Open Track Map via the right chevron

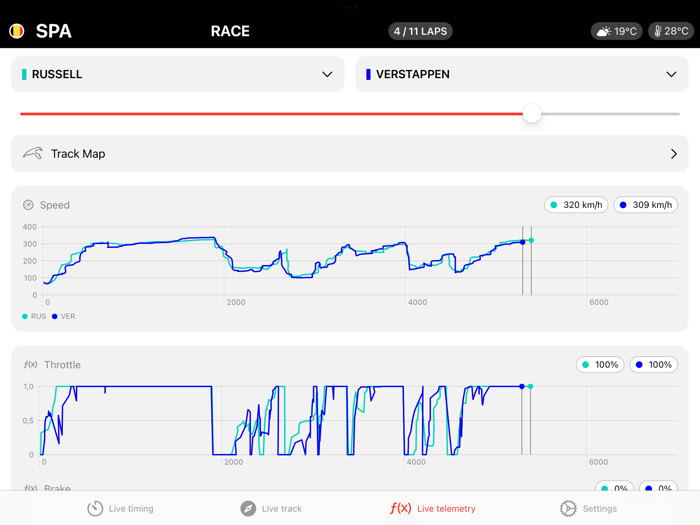674,154
